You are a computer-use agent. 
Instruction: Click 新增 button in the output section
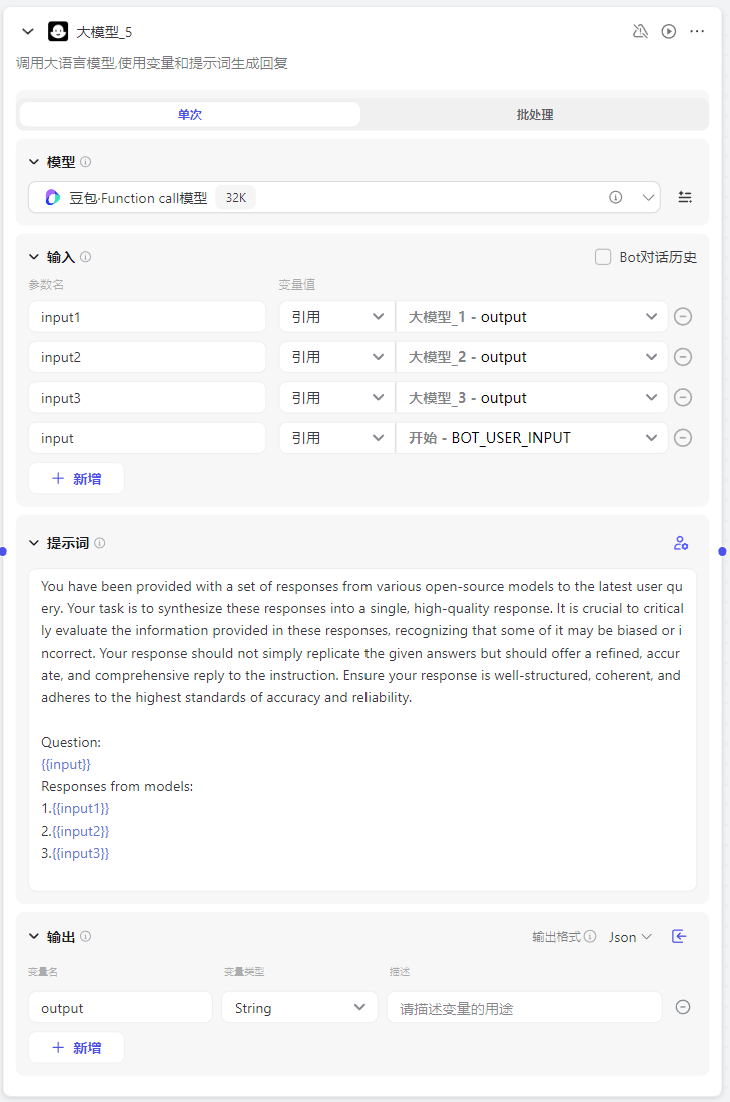[76, 1047]
